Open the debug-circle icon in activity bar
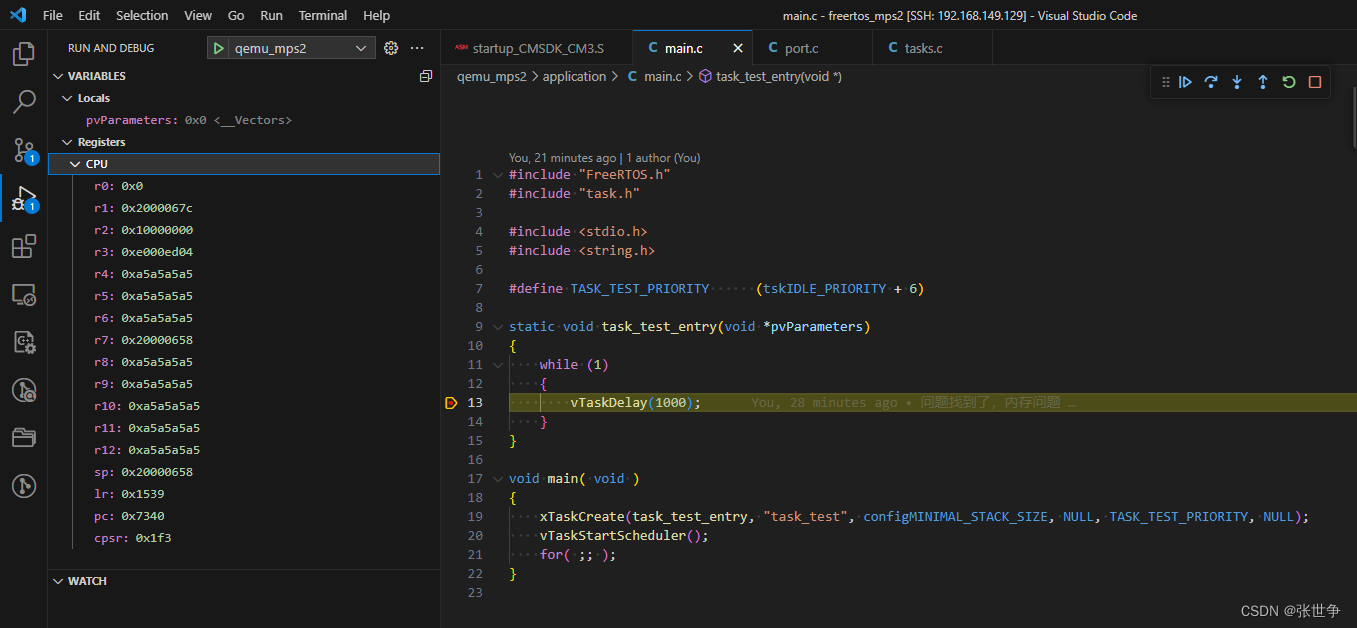The width and height of the screenshot is (1357, 628). coord(24,390)
